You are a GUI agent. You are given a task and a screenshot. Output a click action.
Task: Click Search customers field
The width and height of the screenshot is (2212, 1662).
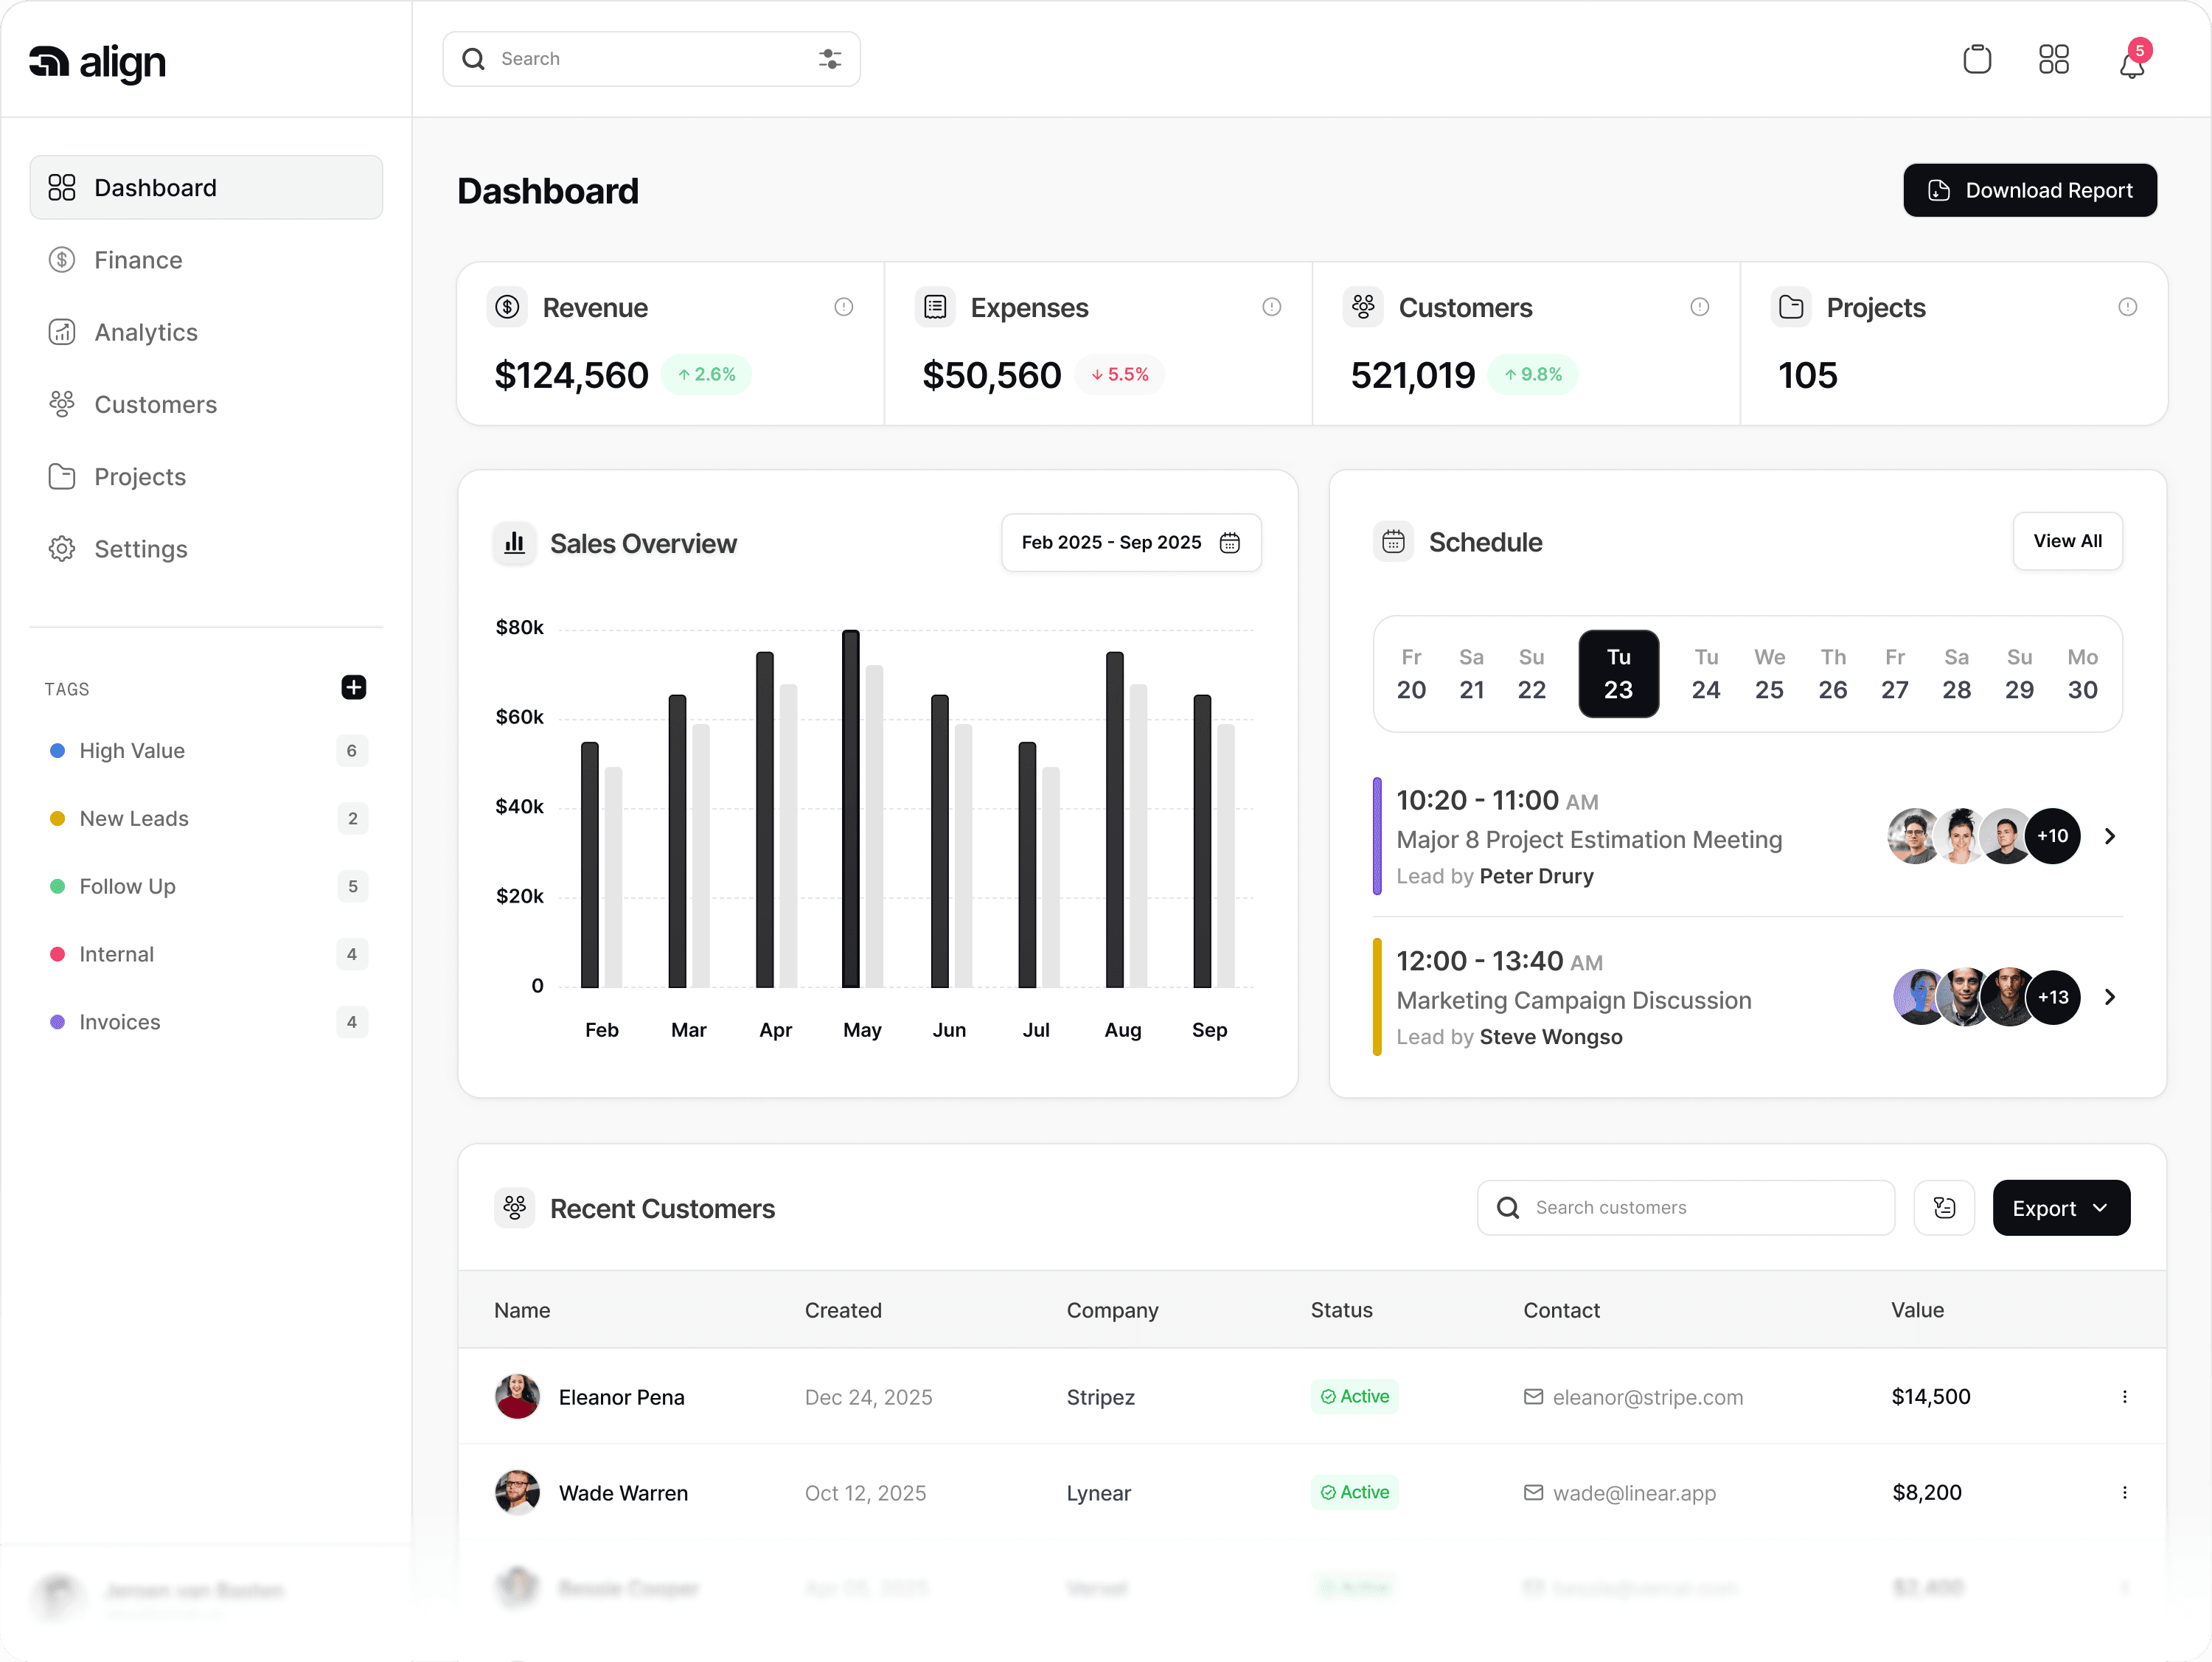(1685, 1208)
